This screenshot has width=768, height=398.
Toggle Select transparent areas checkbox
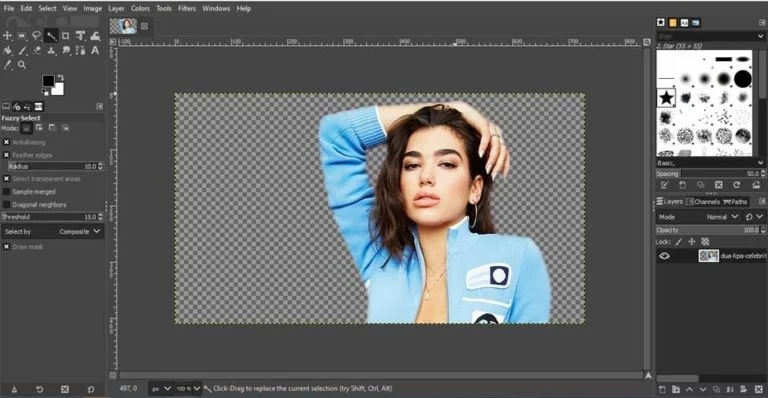[6, 179]
